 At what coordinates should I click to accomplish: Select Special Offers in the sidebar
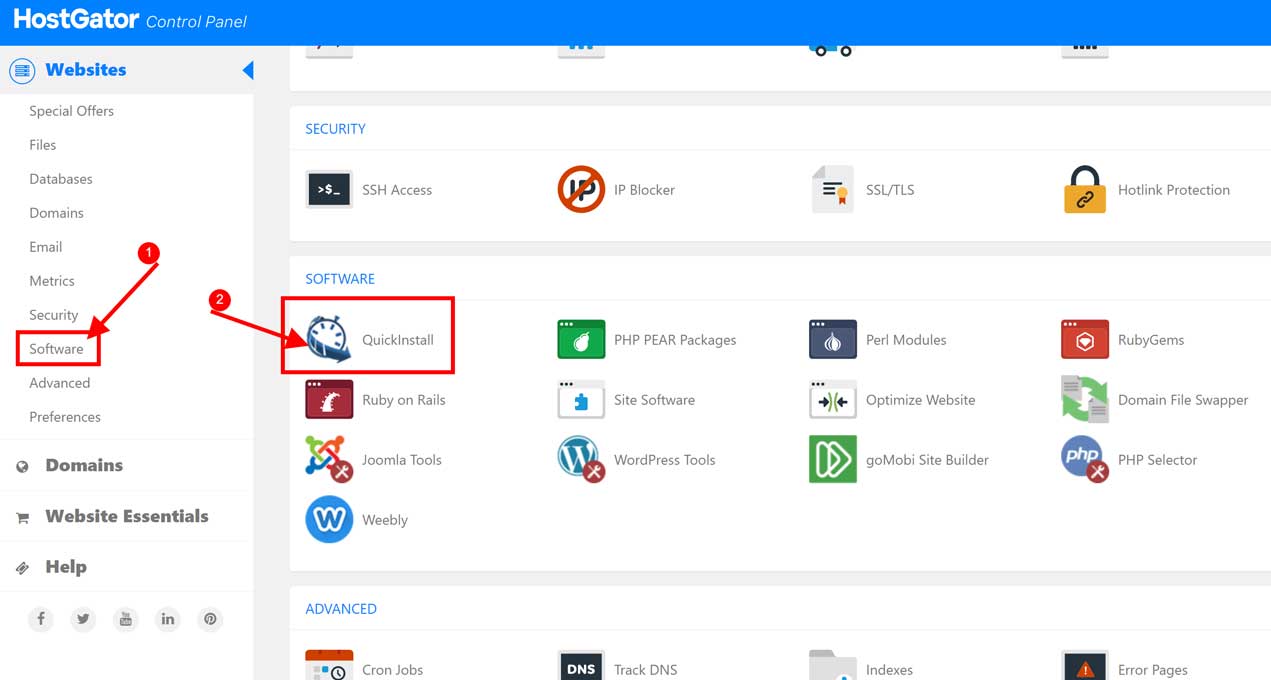(x=71, y=111)
